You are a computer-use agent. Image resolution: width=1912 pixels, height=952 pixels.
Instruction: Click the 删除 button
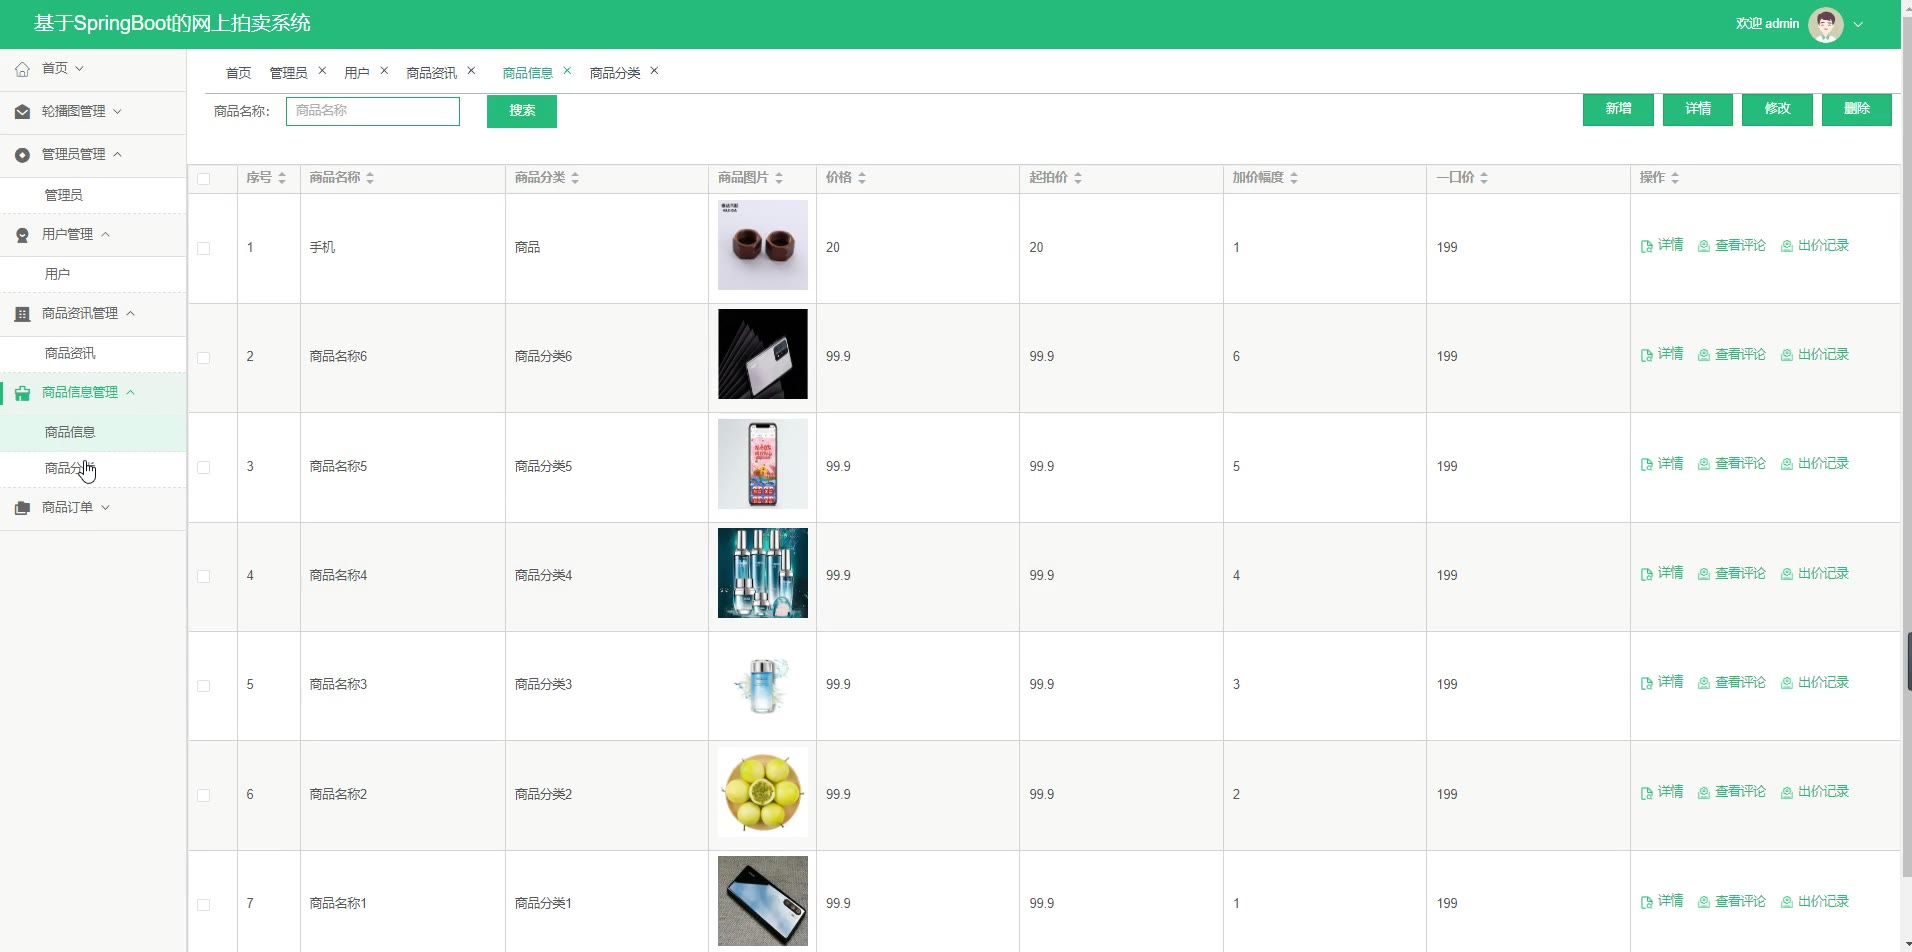coord(1857,109)
